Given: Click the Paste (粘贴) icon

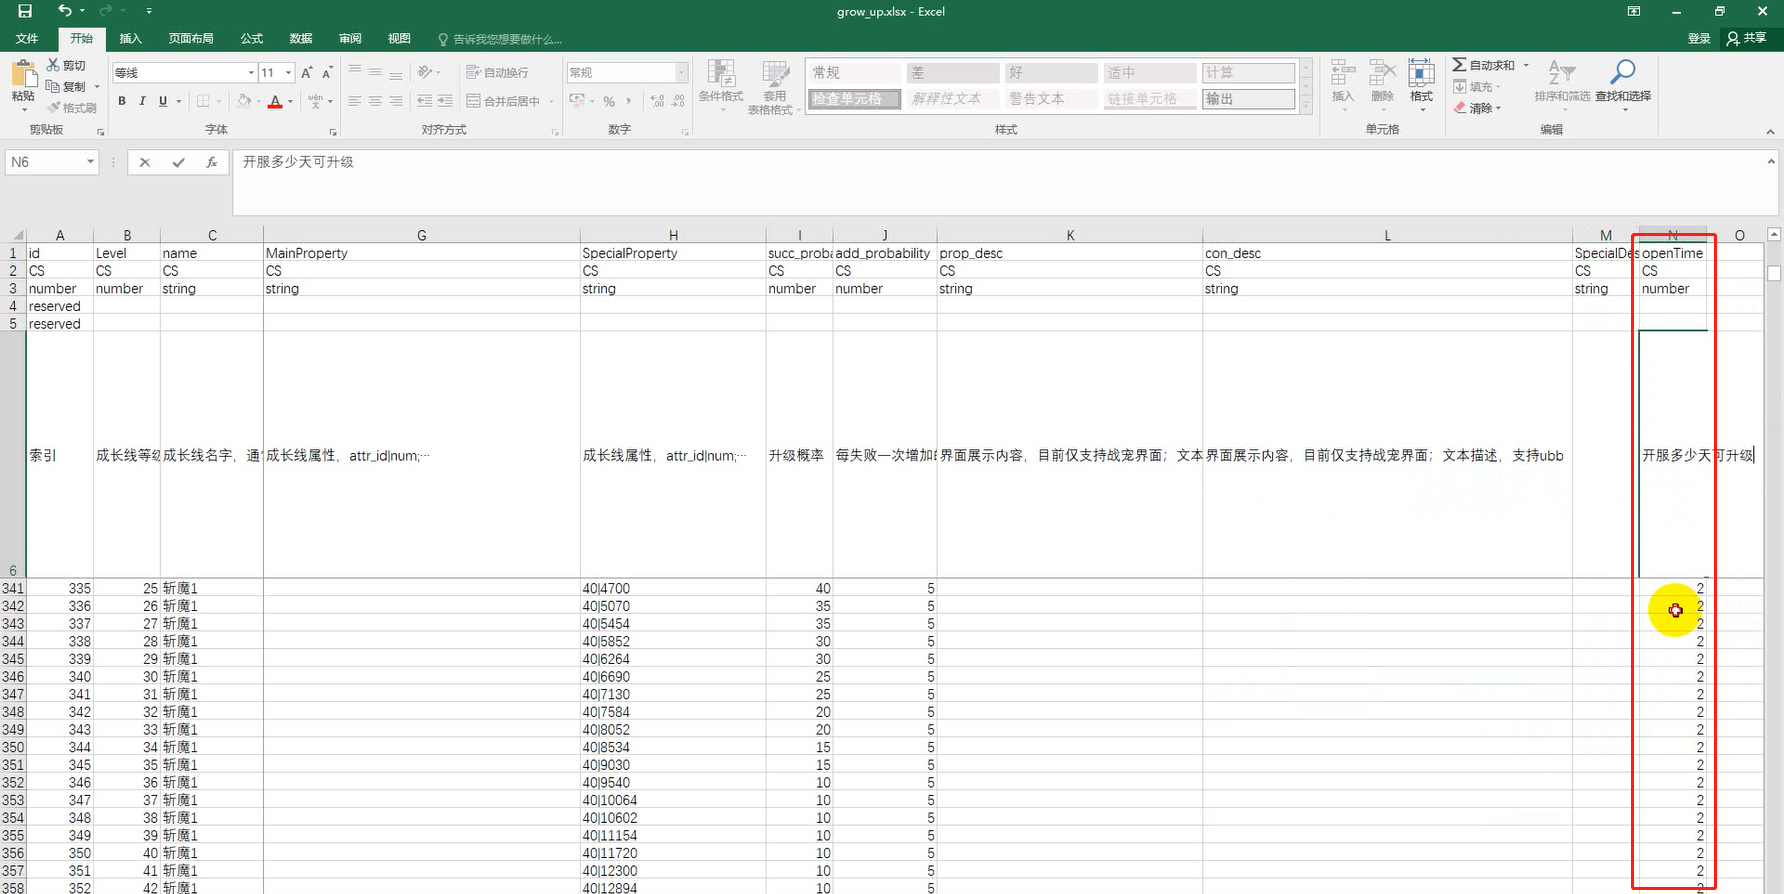Looking at the screenshot, I should [22, 75].
